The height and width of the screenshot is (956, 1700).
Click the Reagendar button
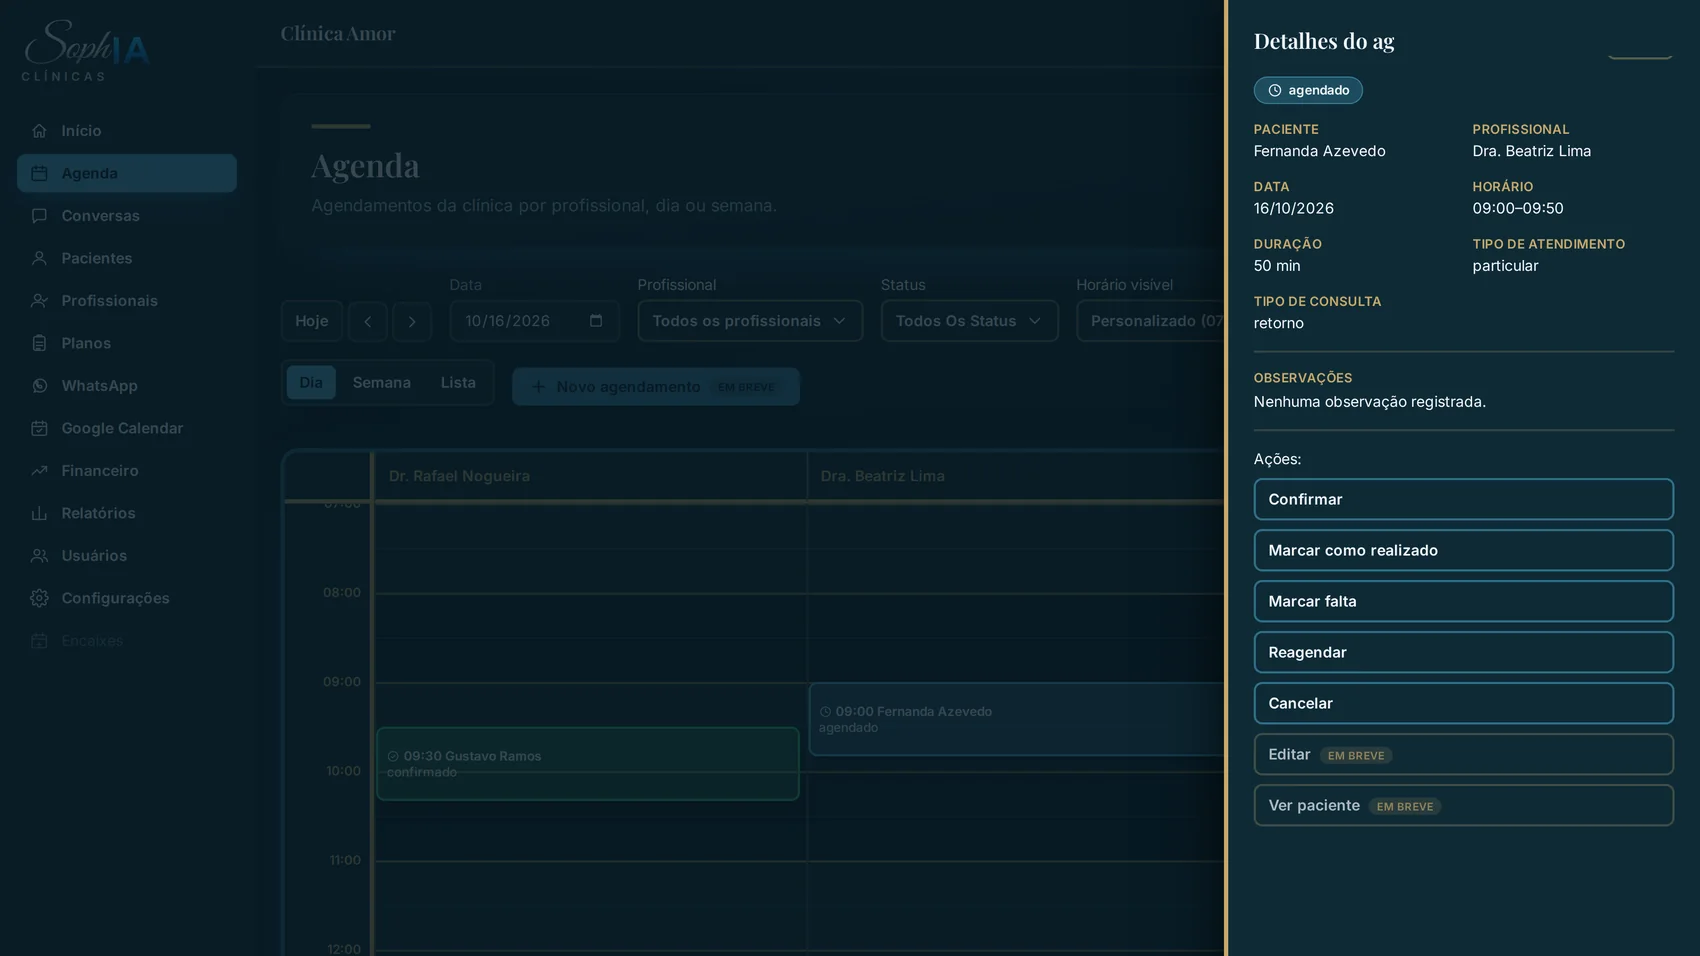click(x=1464, y=652)
